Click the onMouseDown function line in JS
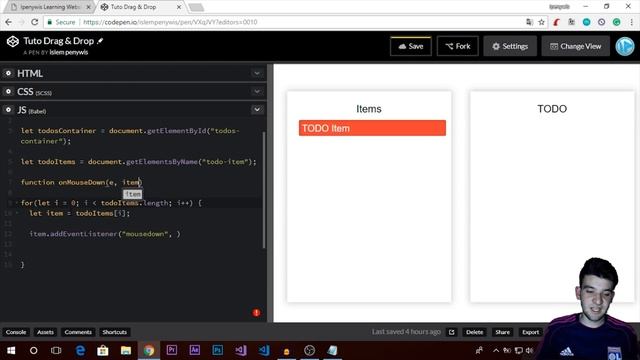Image resolution: width=640 pixels, height=360 pixels. [x=82, y=182]
